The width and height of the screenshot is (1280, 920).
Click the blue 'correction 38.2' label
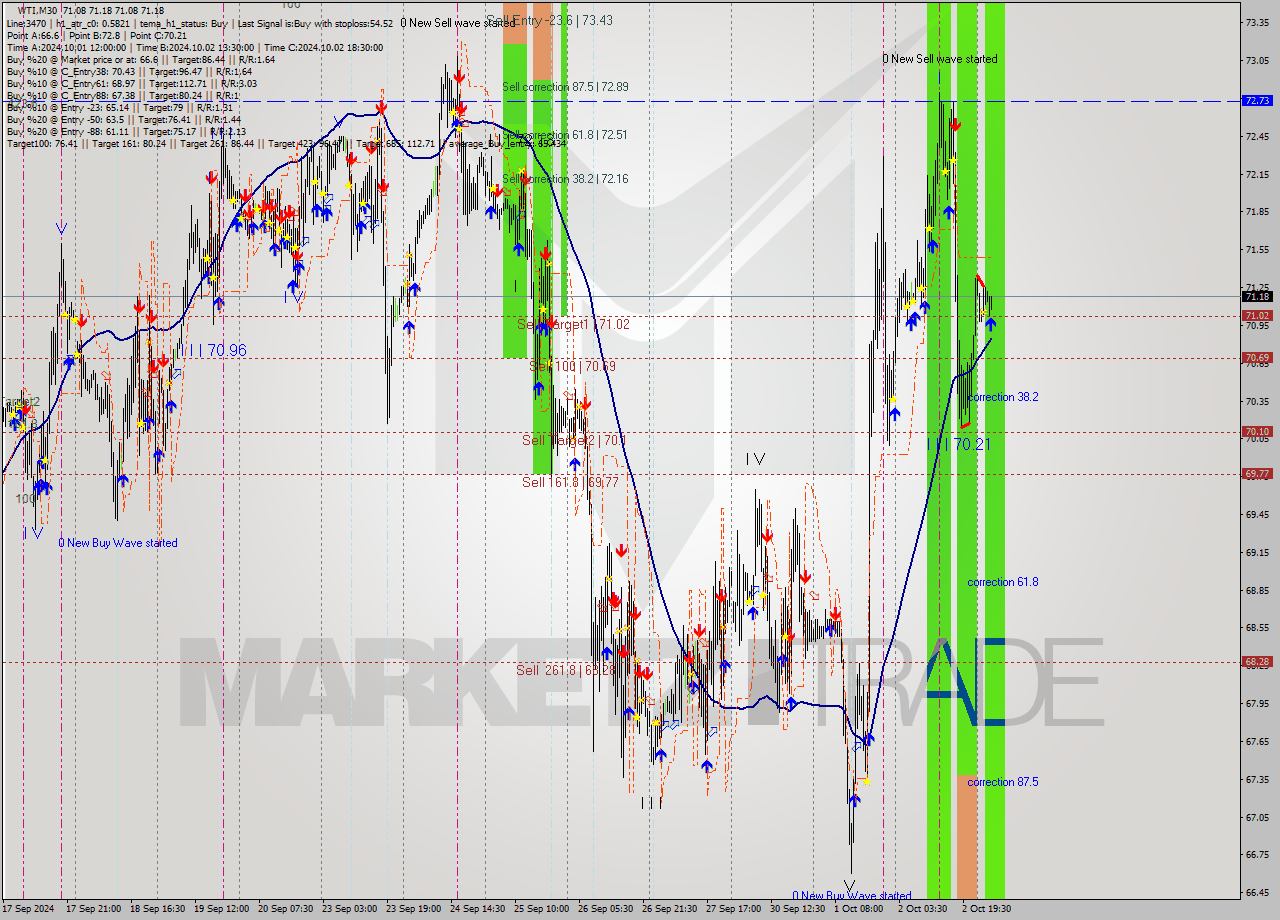pos(1003,397)
